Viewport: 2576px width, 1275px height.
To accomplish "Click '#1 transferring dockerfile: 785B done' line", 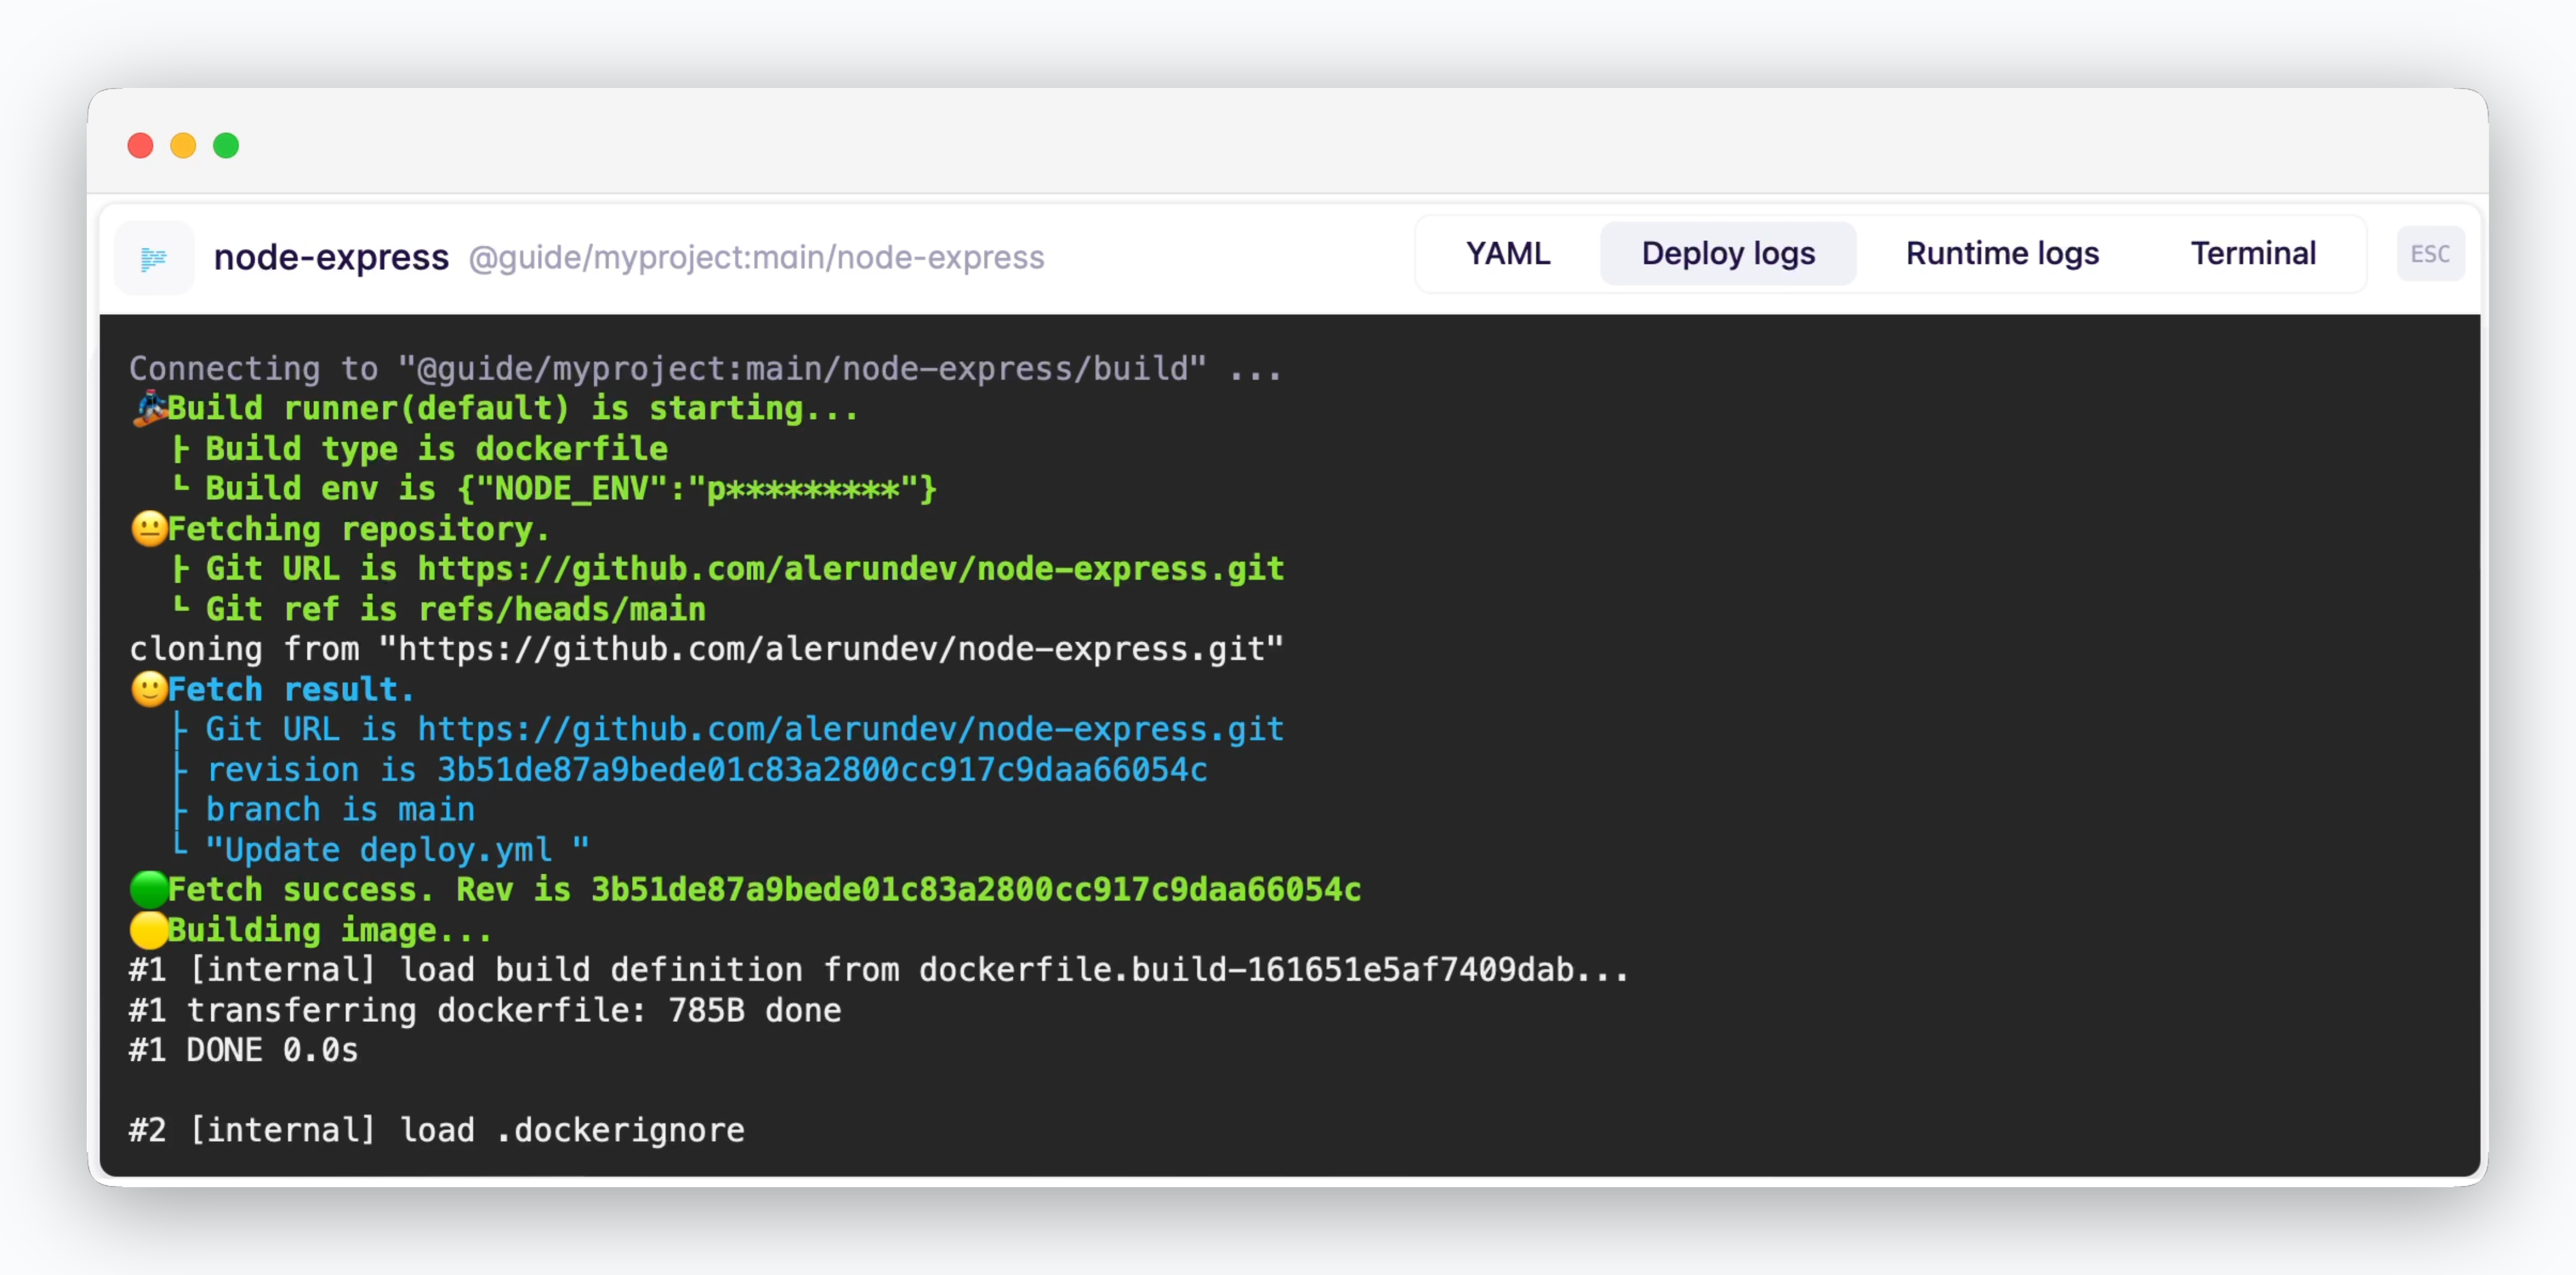I will point(485,1010).
